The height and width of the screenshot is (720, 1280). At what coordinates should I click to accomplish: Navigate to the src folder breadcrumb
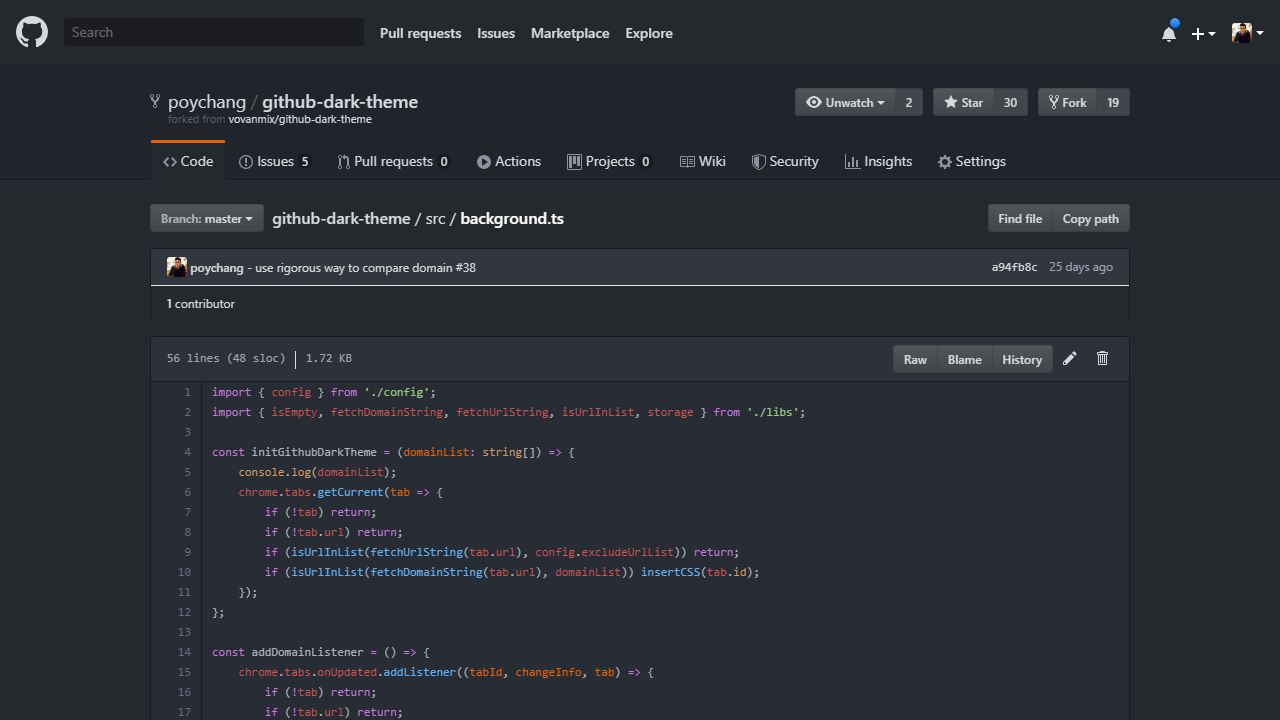coord(435,218)
